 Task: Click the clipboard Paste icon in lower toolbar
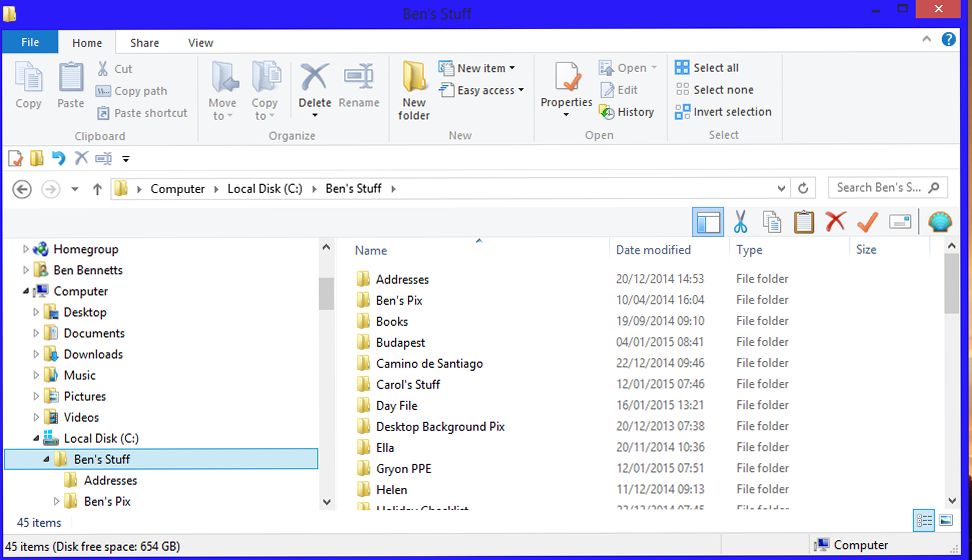[x=804, y=222]
